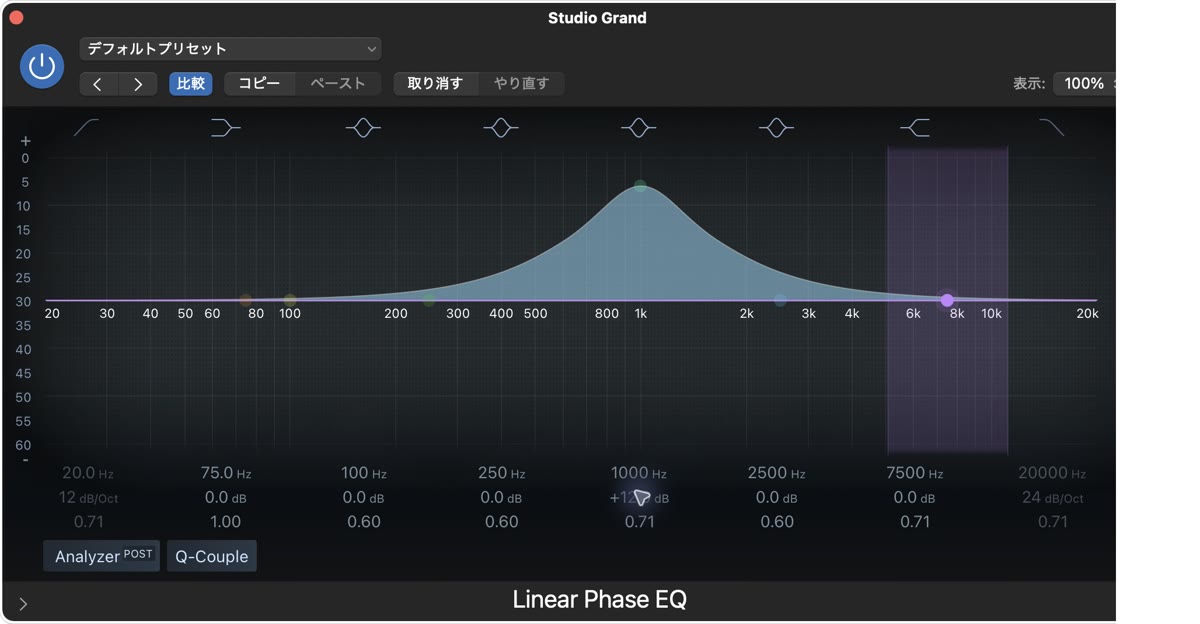Select the green 1 kHz peak handle

(640, 186)
